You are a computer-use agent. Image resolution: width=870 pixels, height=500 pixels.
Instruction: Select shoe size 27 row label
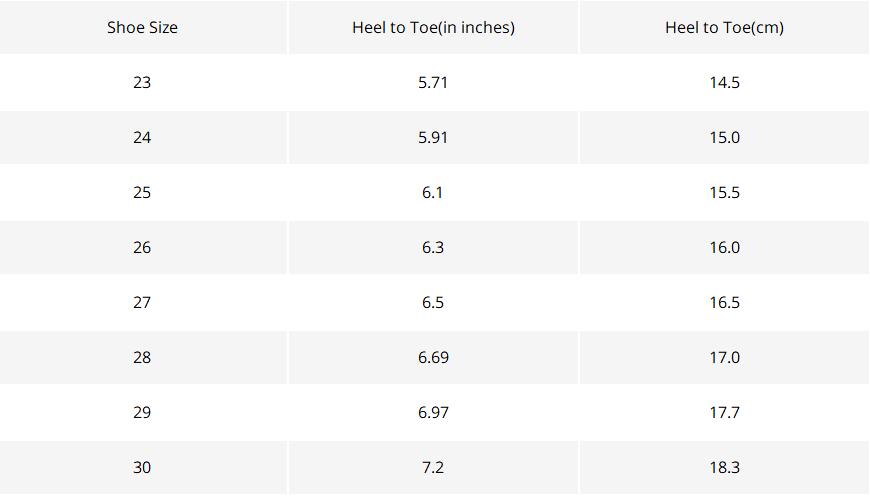click(142, 302)
